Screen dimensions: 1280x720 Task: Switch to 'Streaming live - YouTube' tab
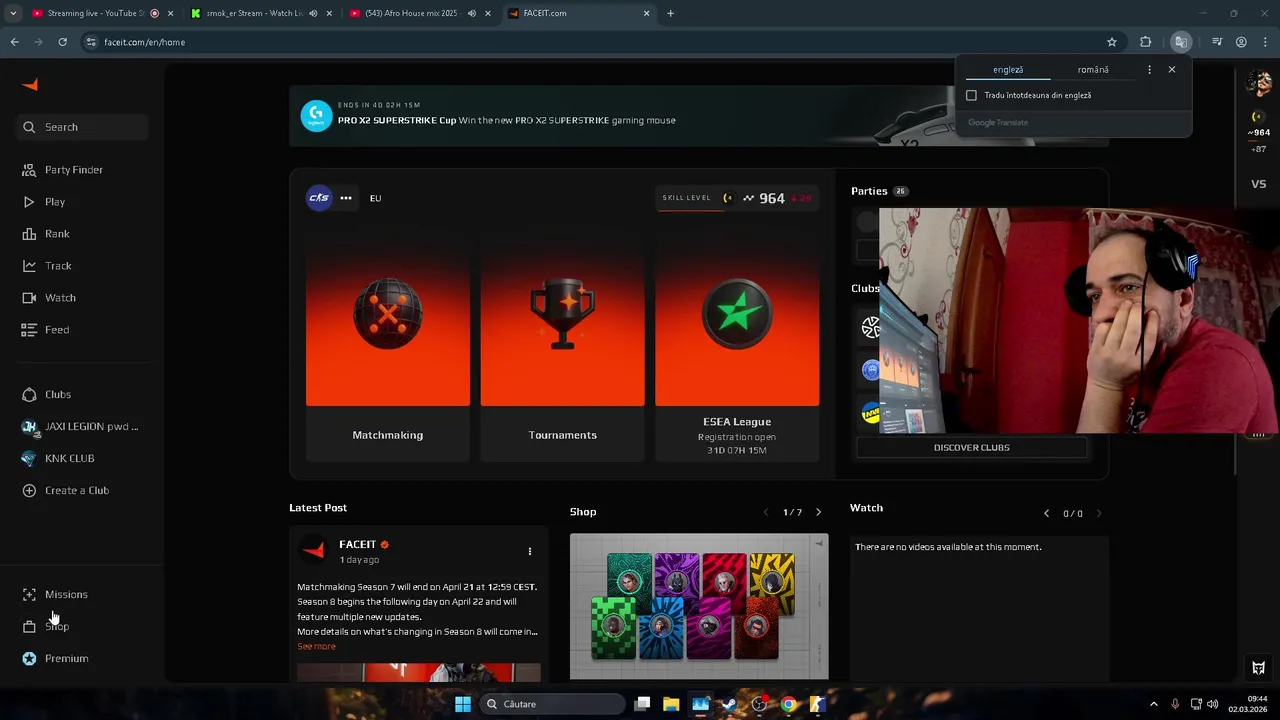[x=101, y=13]
